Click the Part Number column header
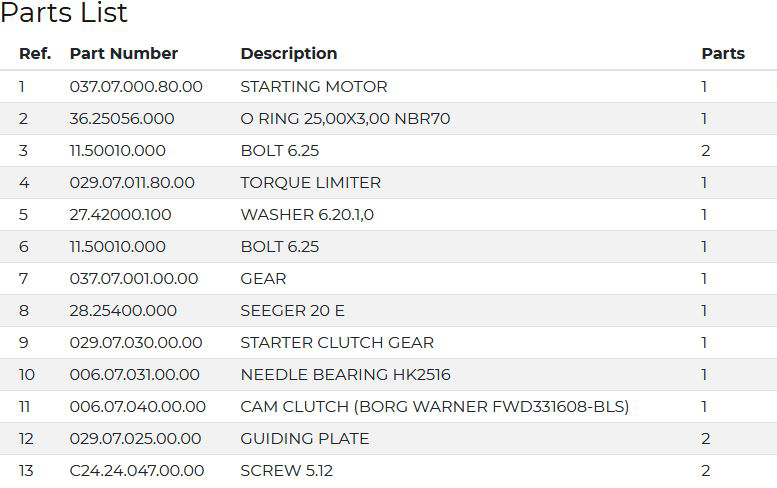Image resolution: width=777 pixels, height=488 pixels. [124, 54]
